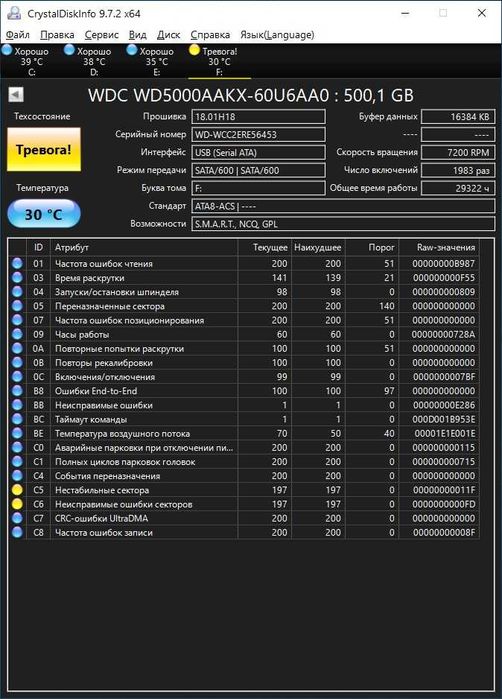The height and width of the screenshot is (699, 502).
Task: Click status icon of C8 Частота ошибок записи
Action: click(17, 532)
